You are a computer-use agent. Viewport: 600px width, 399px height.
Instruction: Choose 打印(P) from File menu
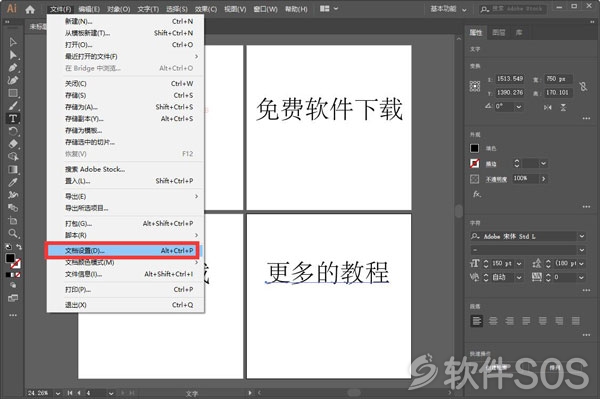tap(126, 290)
